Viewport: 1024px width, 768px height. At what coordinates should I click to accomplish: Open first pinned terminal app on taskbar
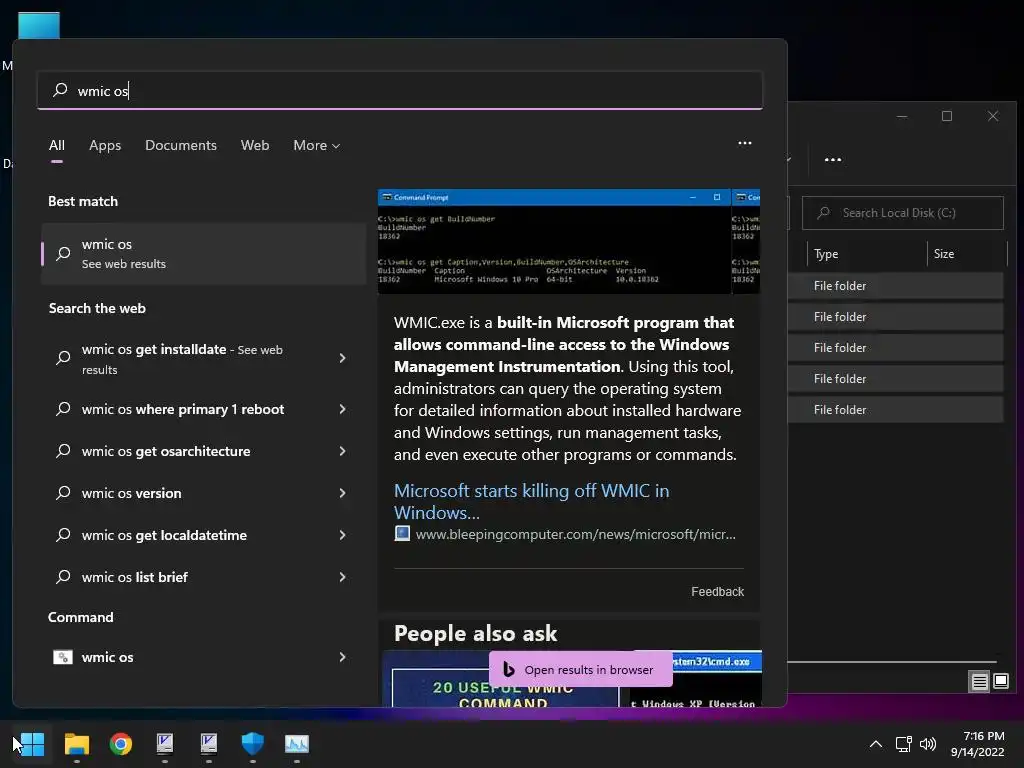click(x=165, y=743)
